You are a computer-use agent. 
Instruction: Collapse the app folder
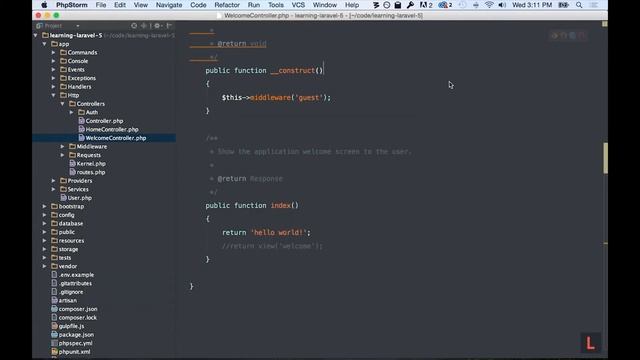[x=44, y=44]
